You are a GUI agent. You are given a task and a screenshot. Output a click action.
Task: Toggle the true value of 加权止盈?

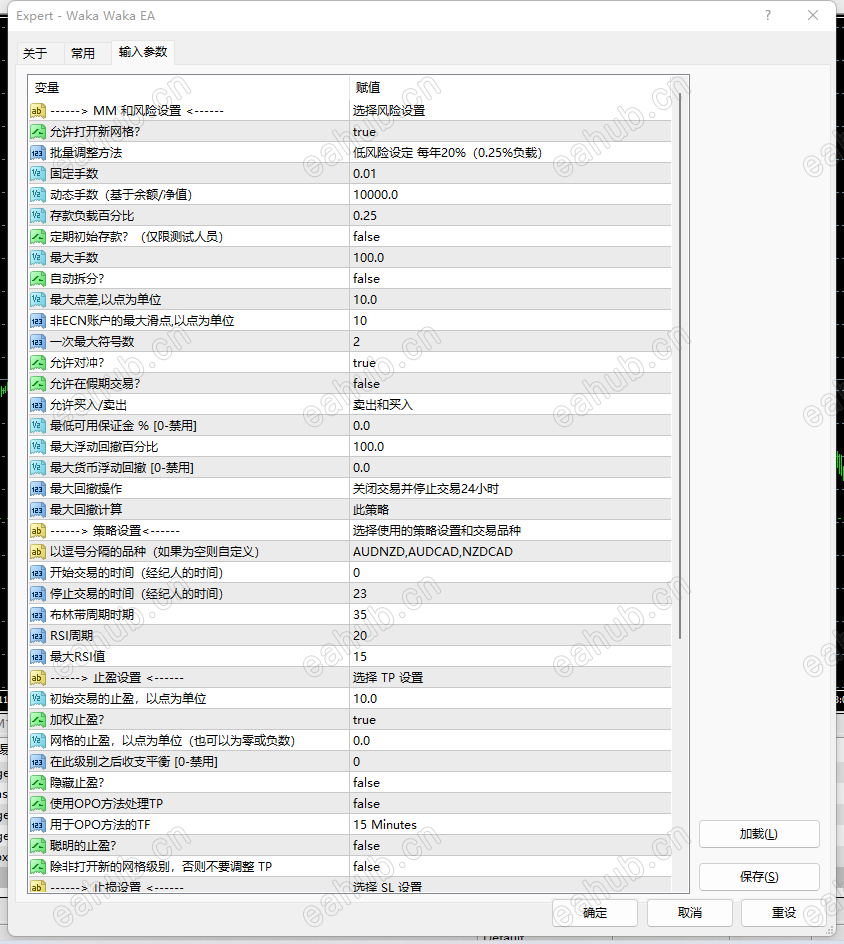point(510,719)
